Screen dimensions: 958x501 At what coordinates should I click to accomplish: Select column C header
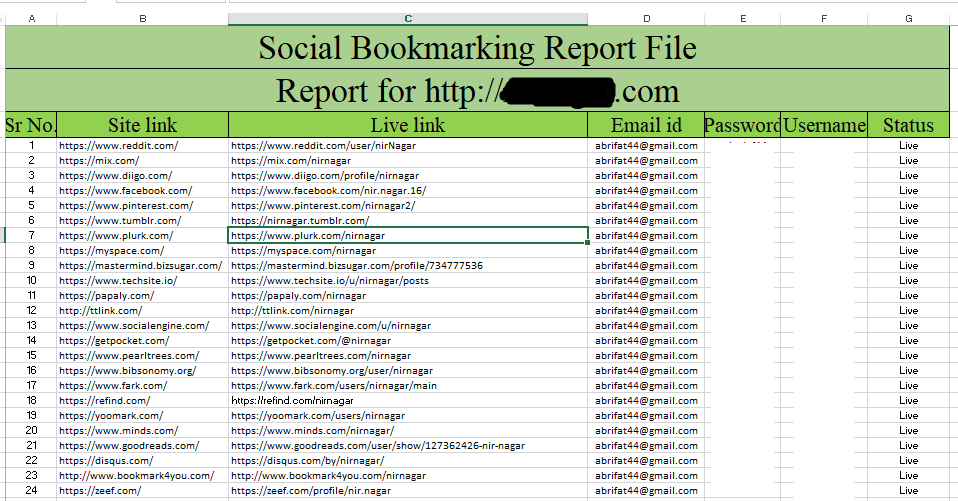[408, 19]
